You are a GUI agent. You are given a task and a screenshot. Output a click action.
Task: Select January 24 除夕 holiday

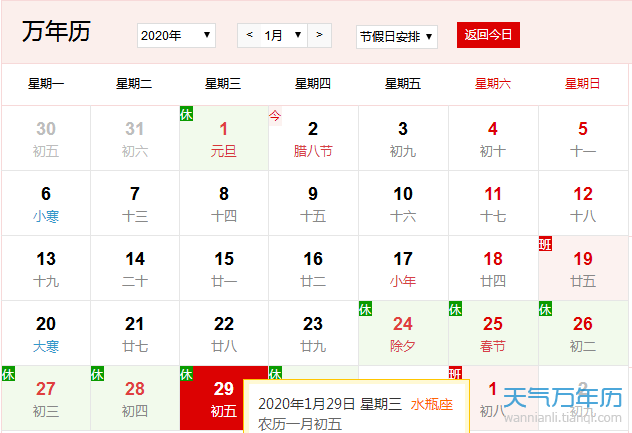[x=403, y=333]
